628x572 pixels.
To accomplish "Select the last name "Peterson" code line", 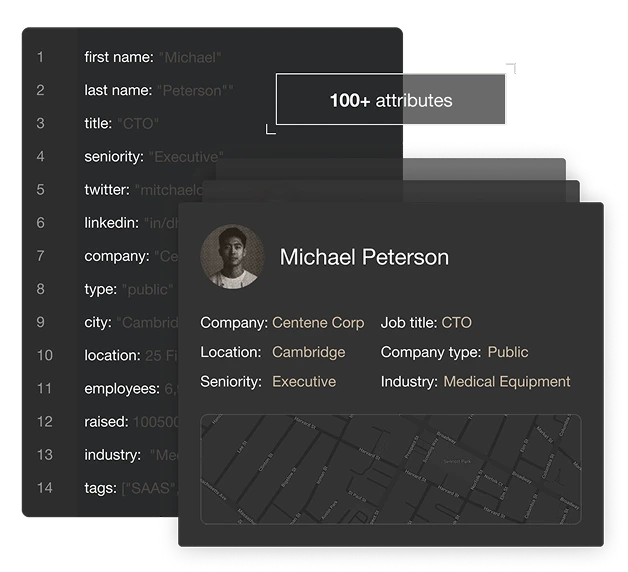I will (158, 90).
